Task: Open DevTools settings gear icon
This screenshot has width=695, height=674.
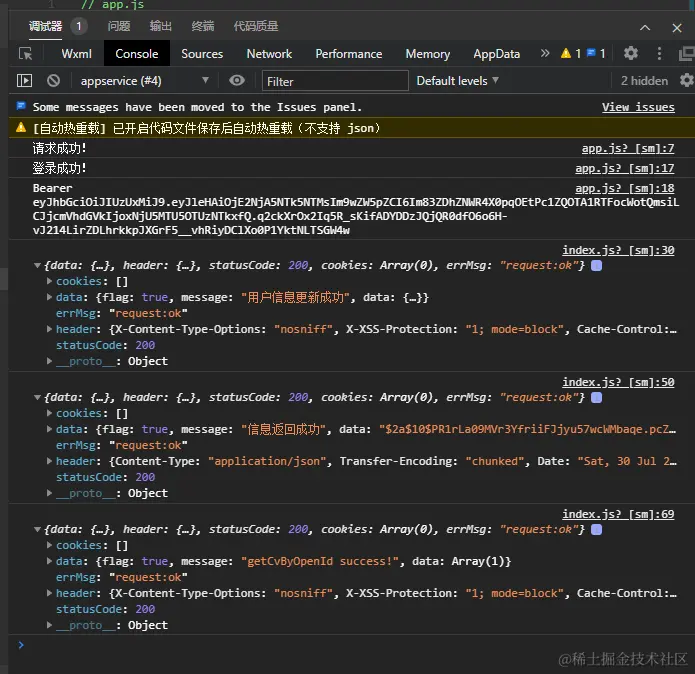Action: pyautogui.click(x=631, y=54)
